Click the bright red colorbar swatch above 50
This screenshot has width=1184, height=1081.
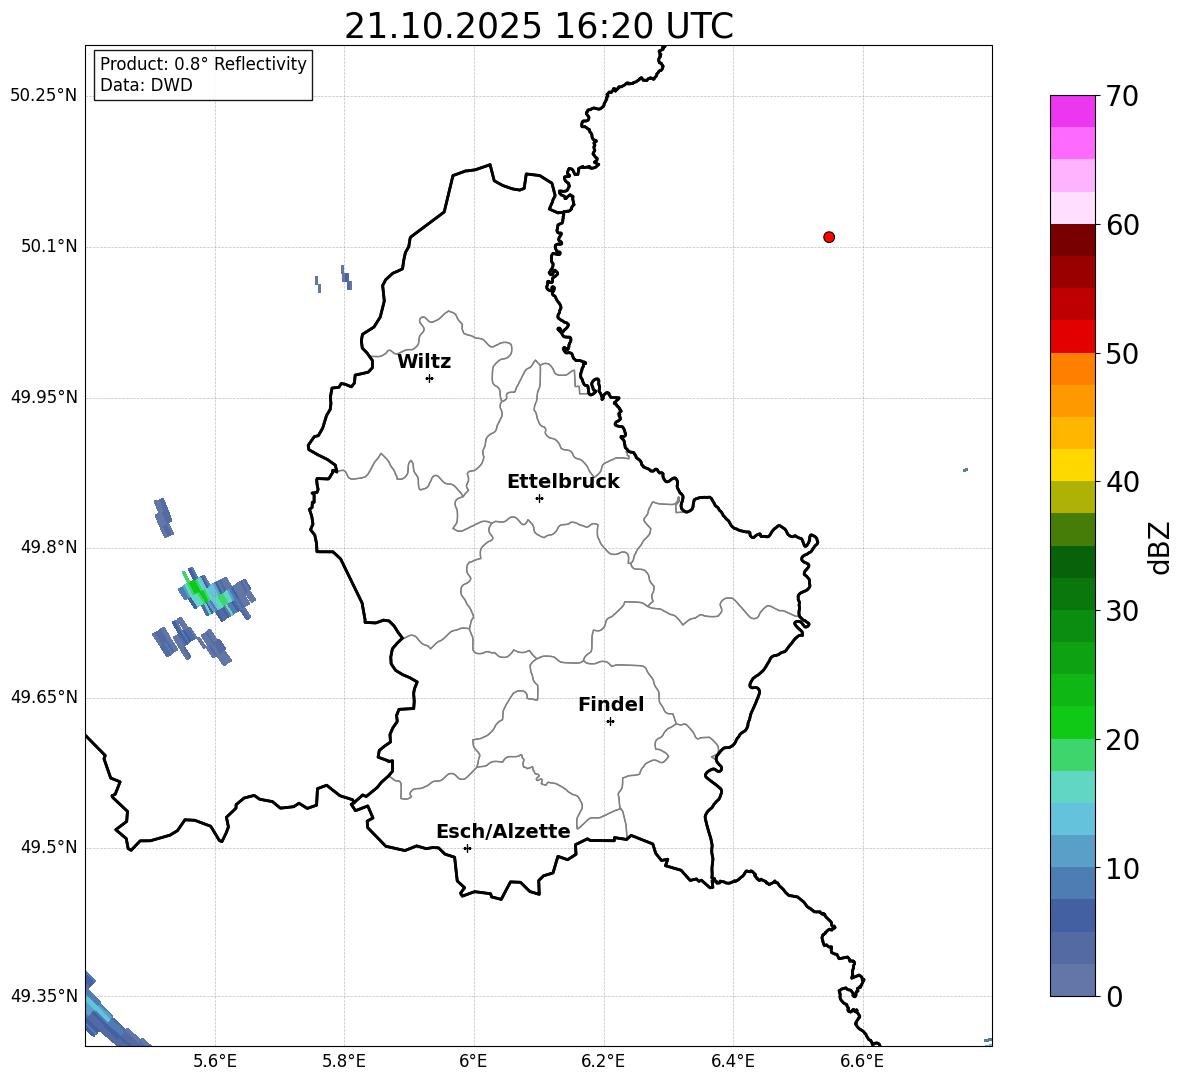pyautogui.click(x=1072, y=337)
